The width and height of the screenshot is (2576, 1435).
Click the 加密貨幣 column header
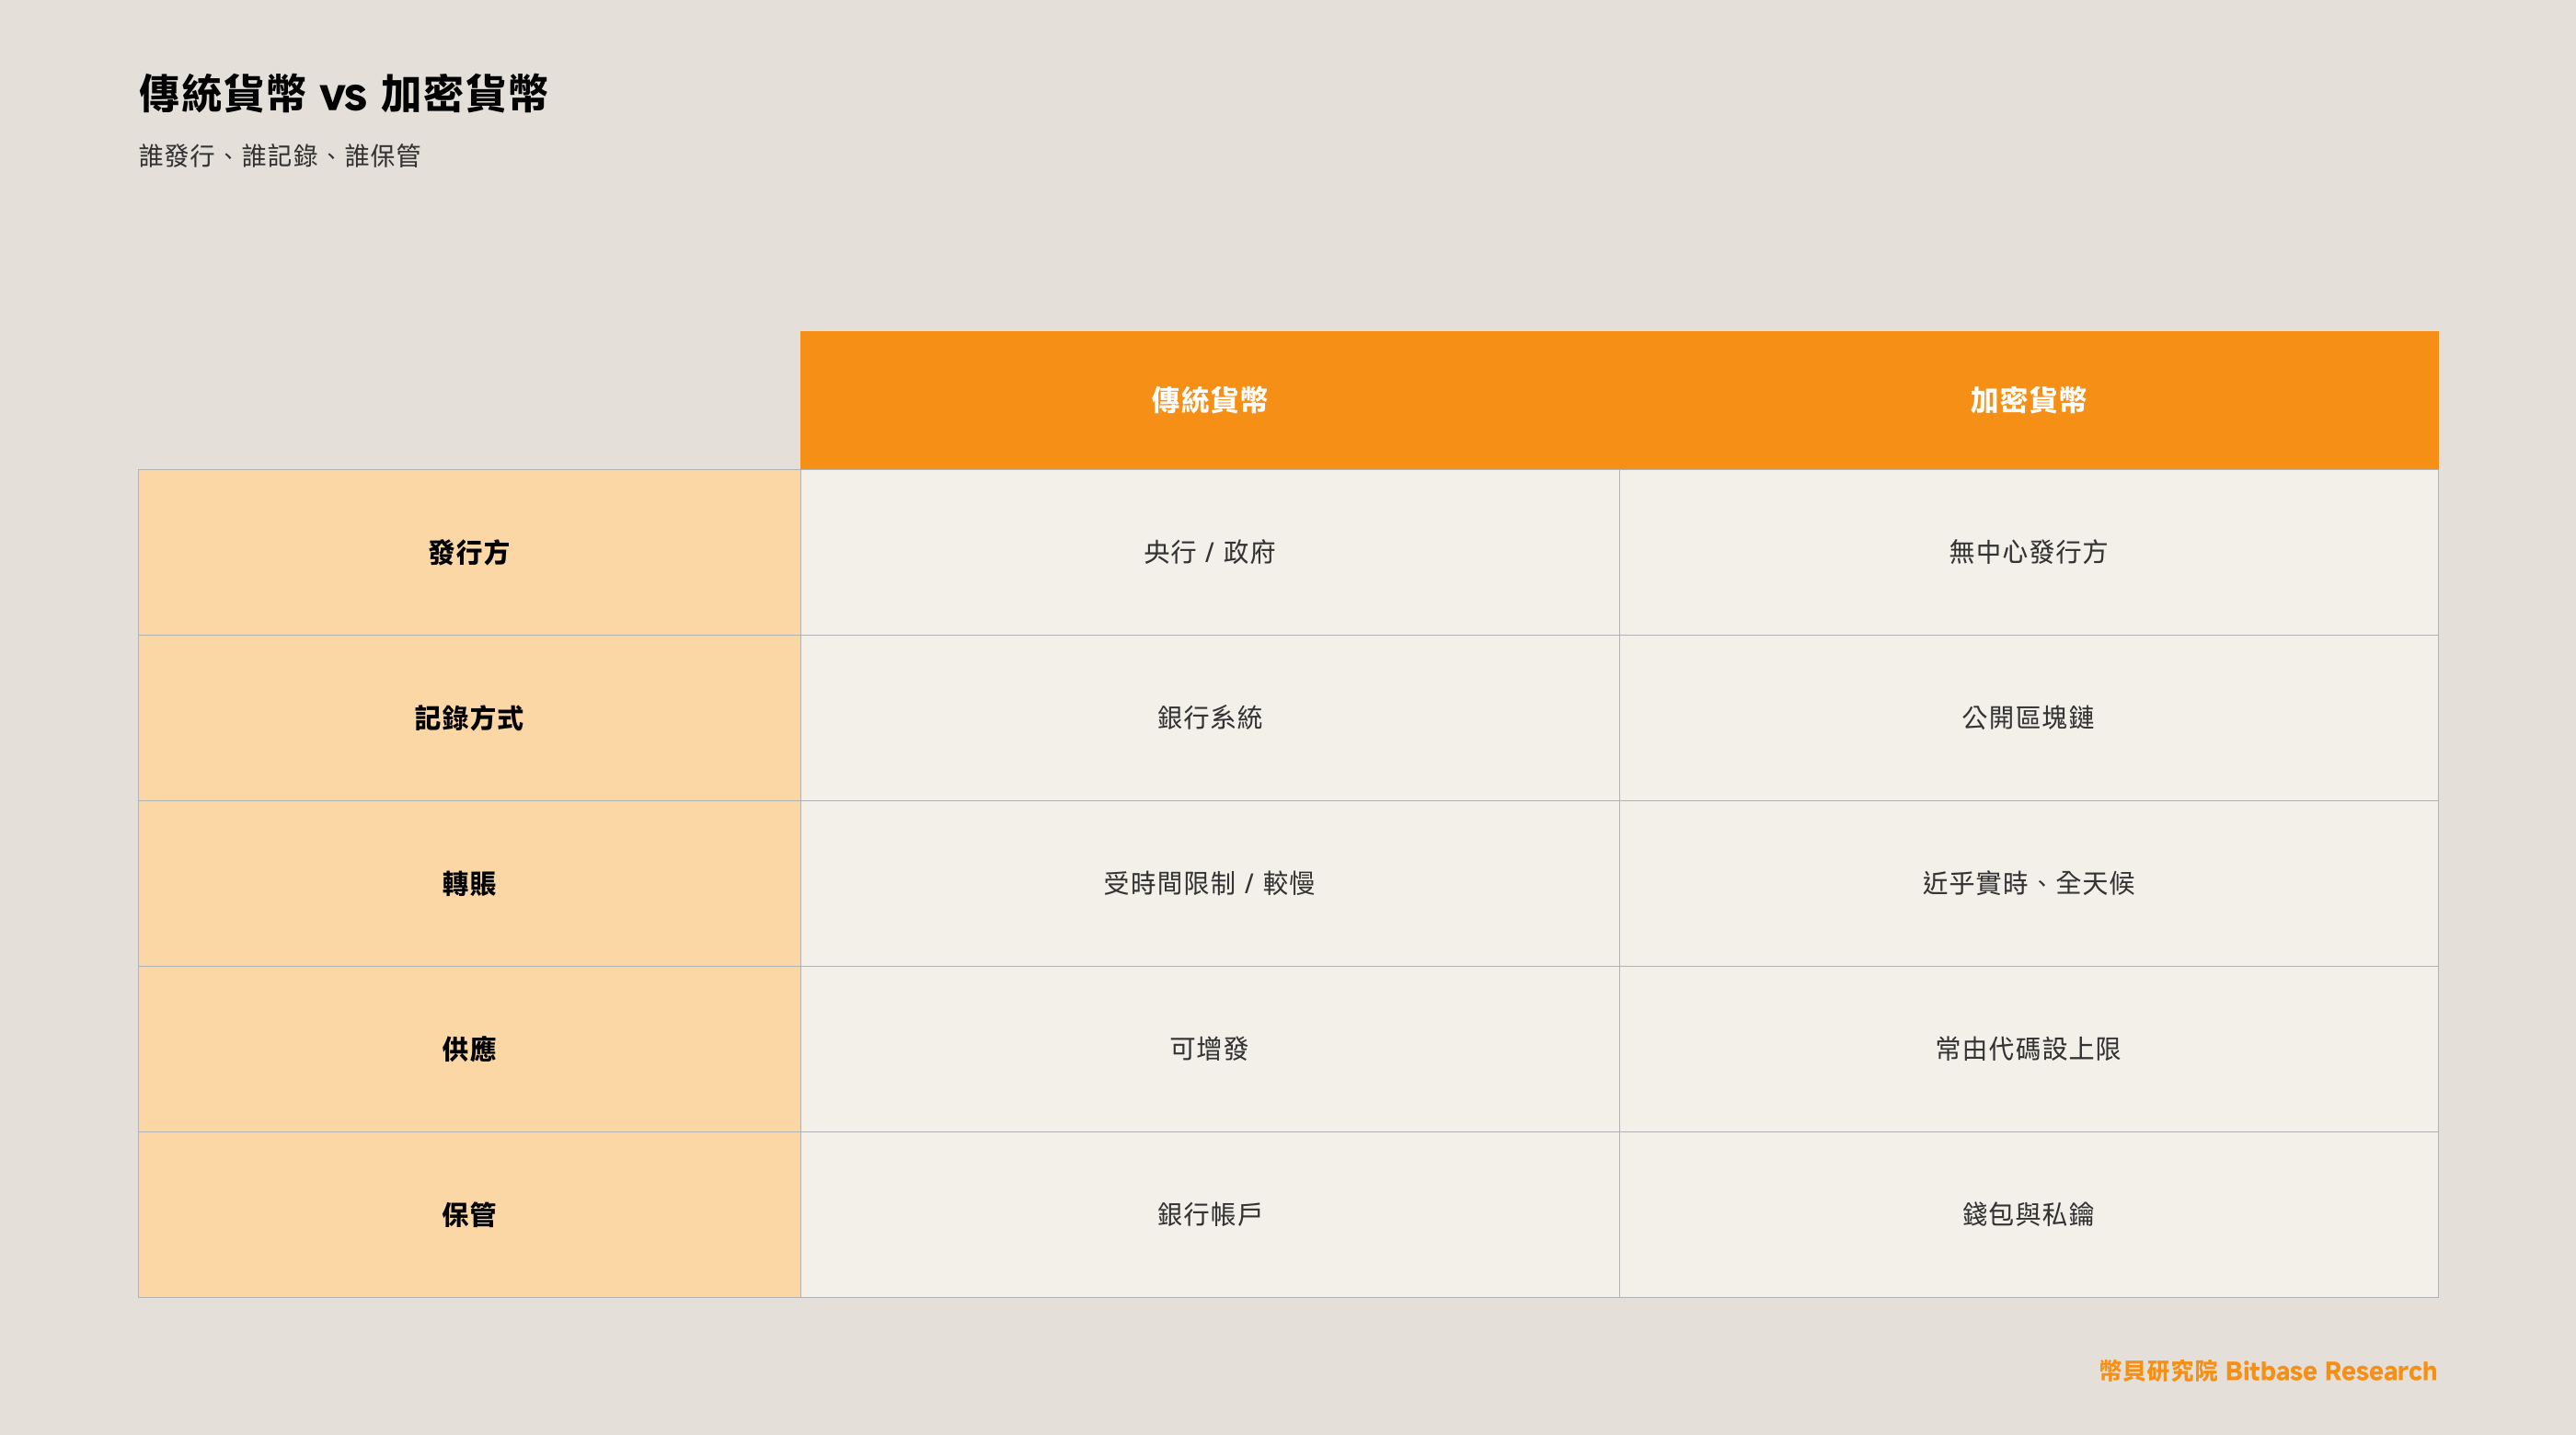tap(2028, 400)
